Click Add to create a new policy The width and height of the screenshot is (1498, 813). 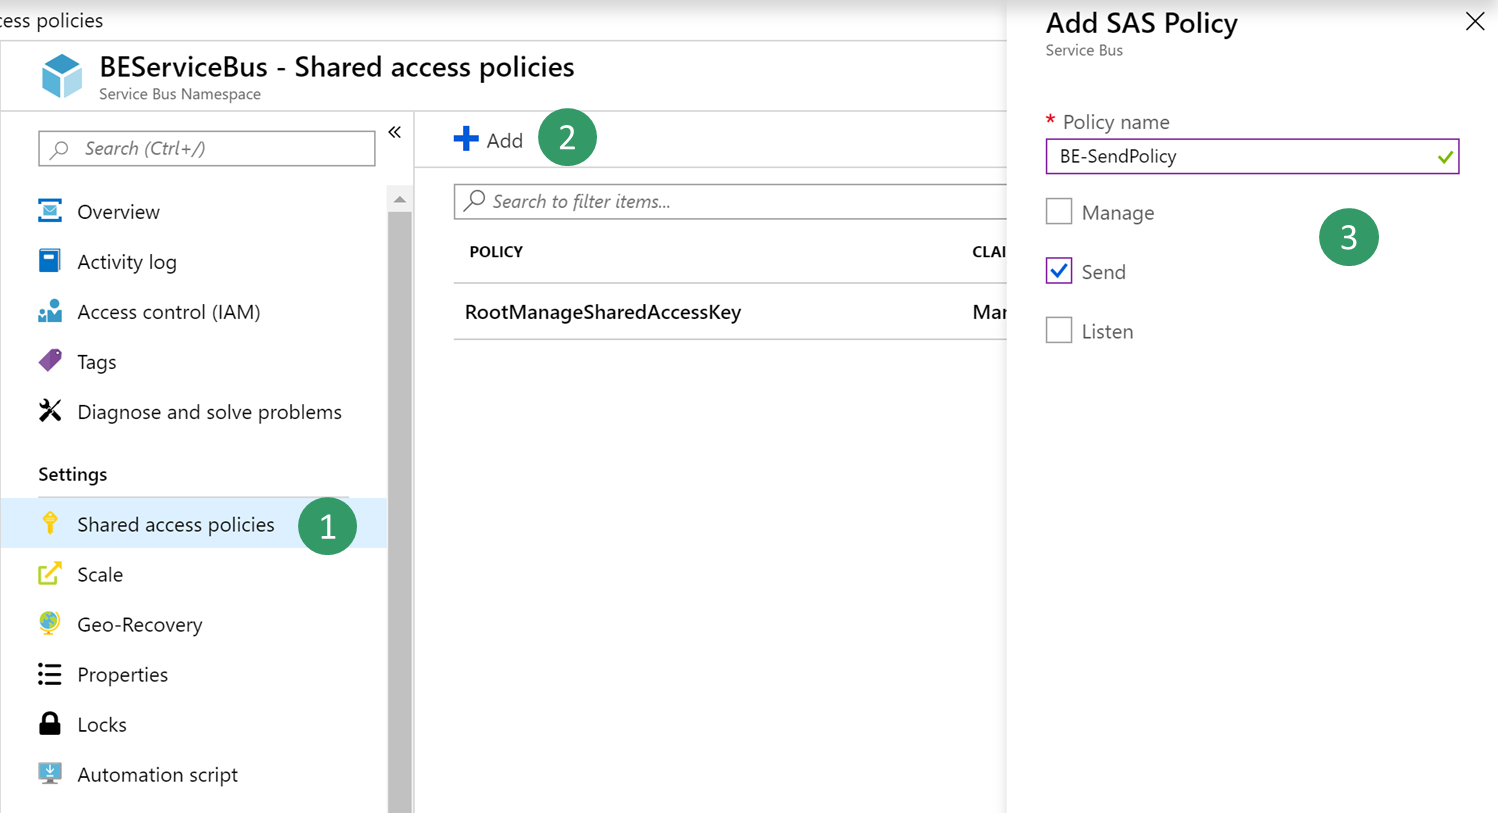[x=489, y=140]
